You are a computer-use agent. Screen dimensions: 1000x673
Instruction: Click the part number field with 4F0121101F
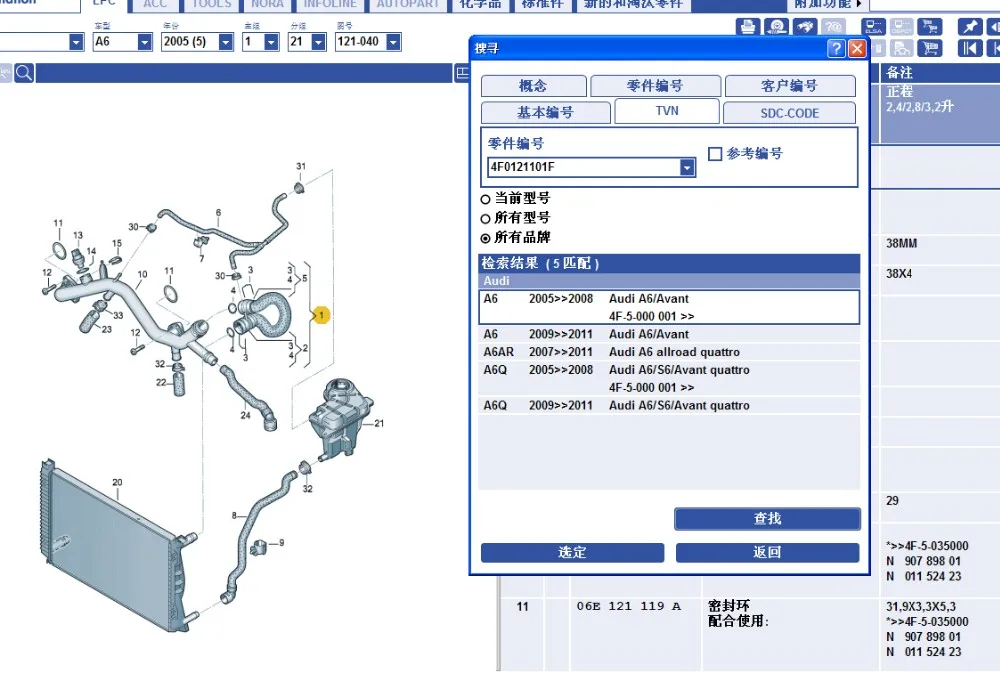pos(584,167)
